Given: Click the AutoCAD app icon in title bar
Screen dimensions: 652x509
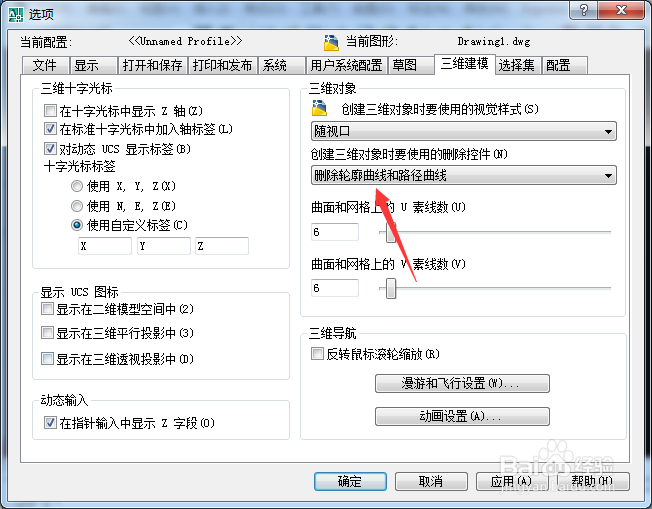Looking at the screenshot, I should tap(16, 15).
